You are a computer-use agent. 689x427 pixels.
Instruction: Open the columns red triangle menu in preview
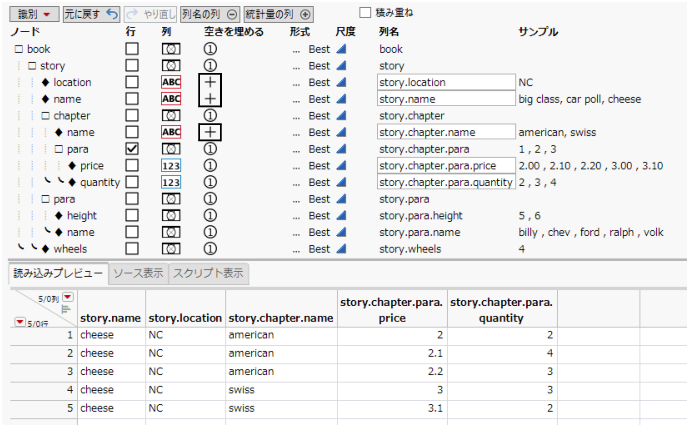coord(68,297)
